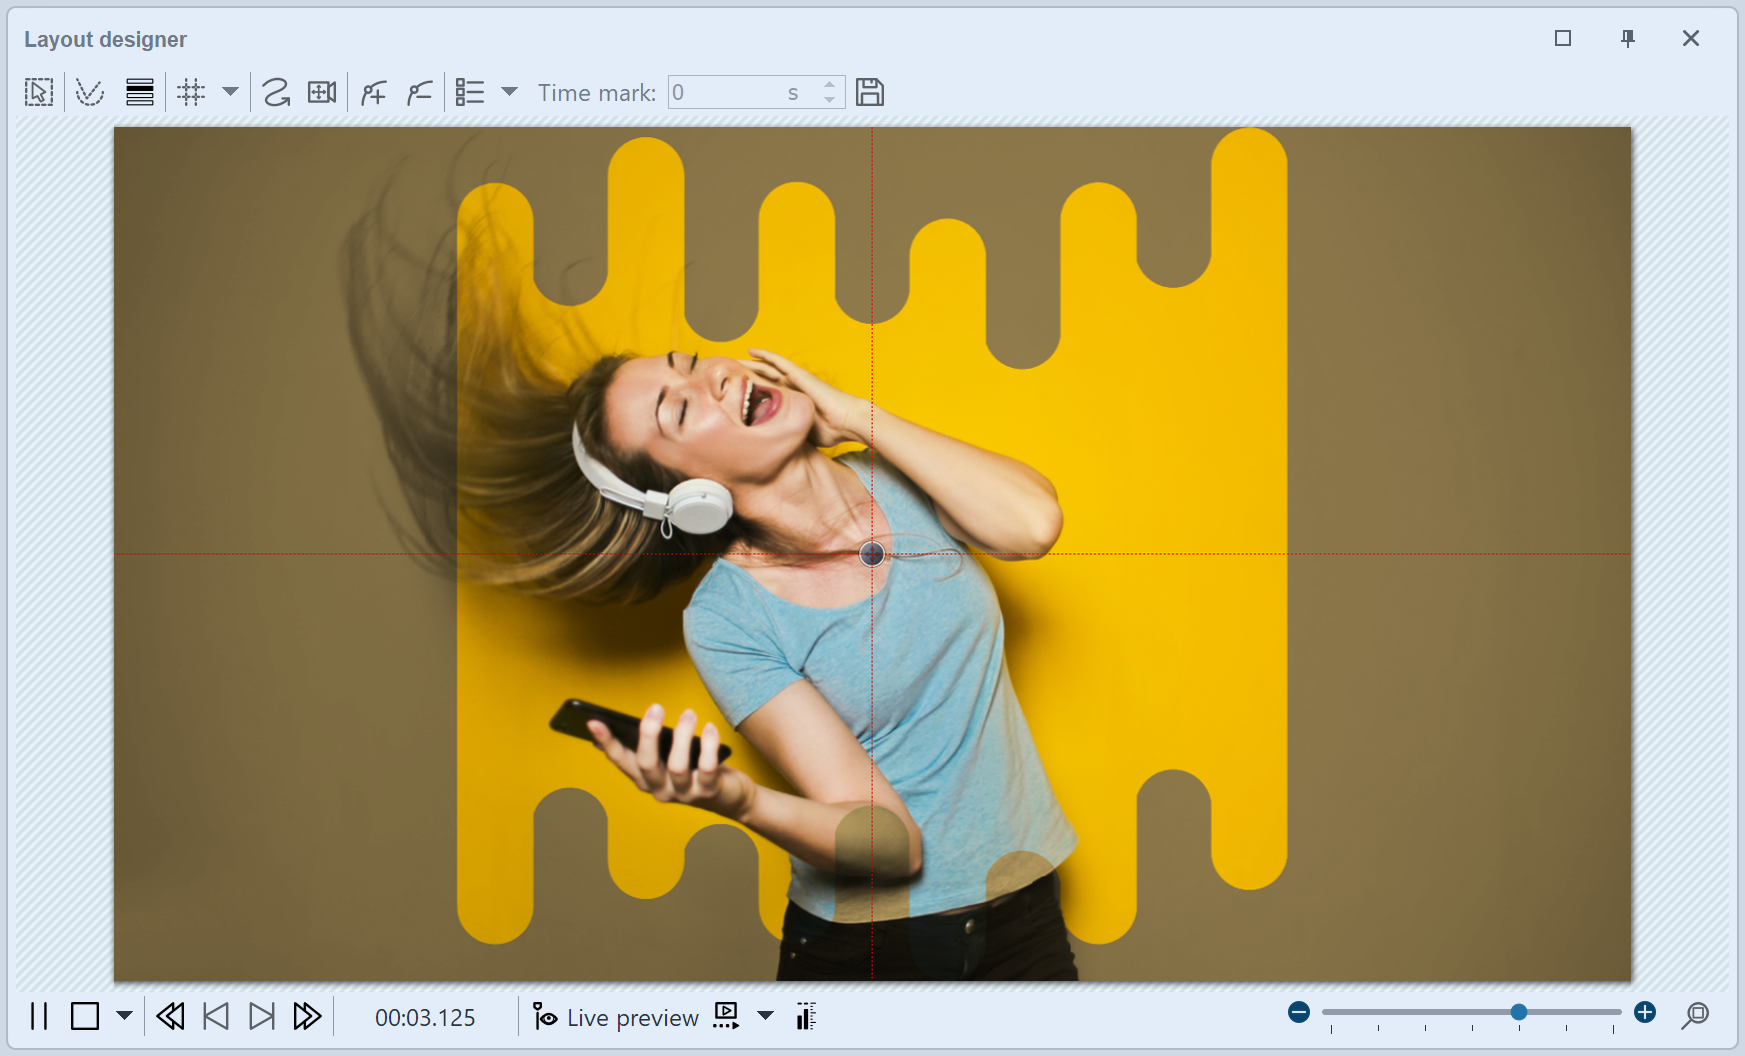Adjust the zoom slider

[x=1518, y=1011]
